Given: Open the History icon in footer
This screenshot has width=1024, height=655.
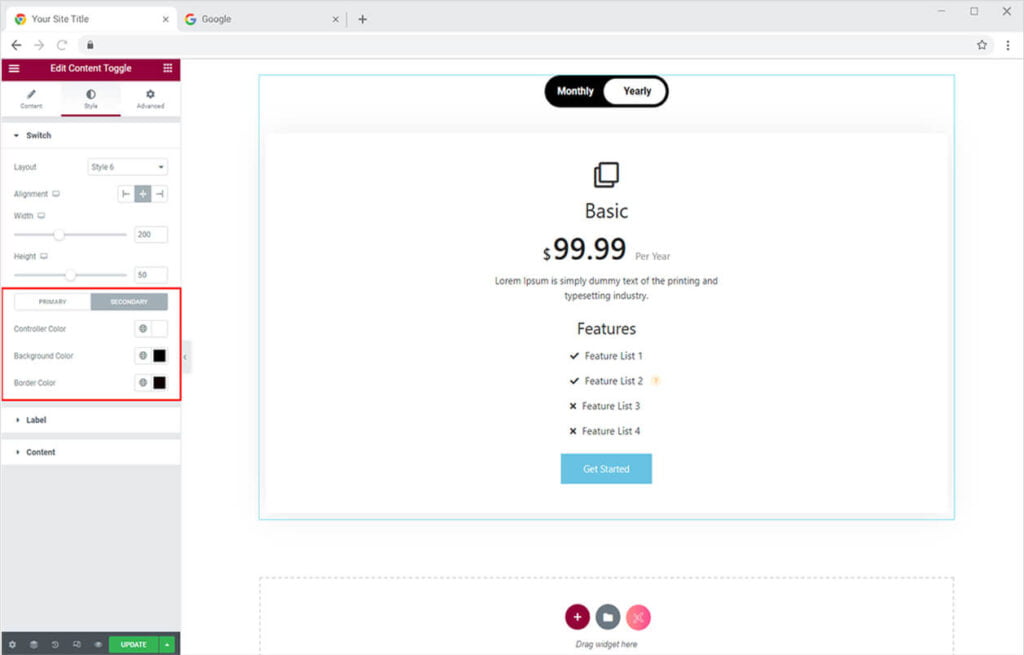Looking at the screenshot, I should click(55, 645).
